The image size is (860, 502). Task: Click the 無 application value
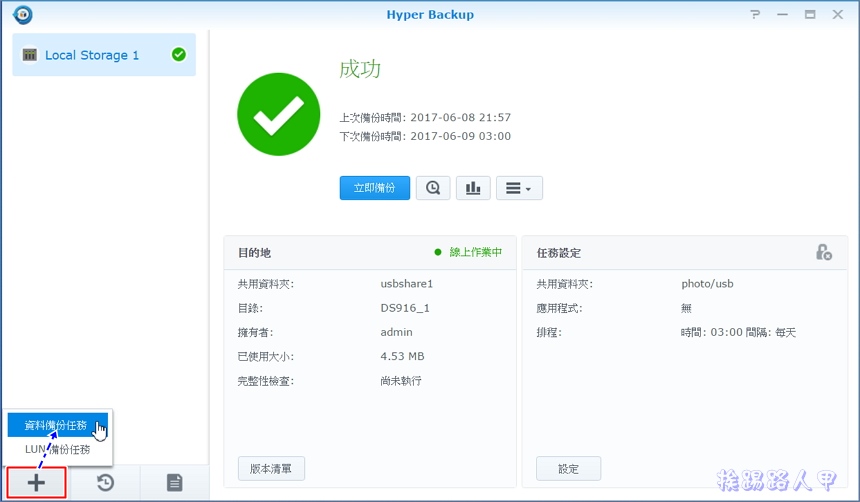coord(686,308)
